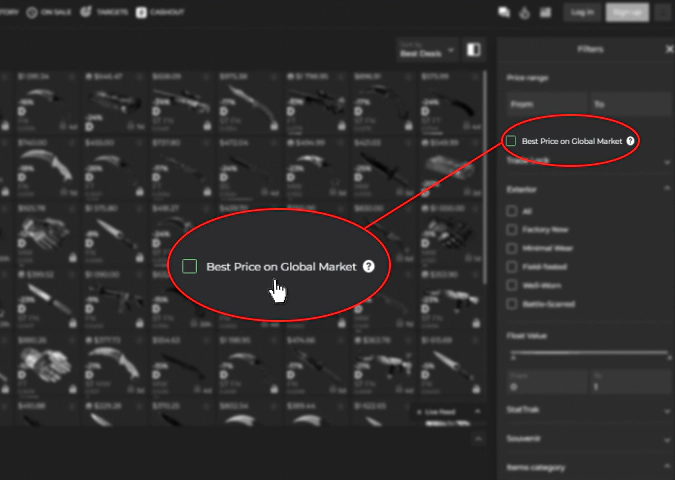Click the Float Value slider track

[x=588, y=353]
